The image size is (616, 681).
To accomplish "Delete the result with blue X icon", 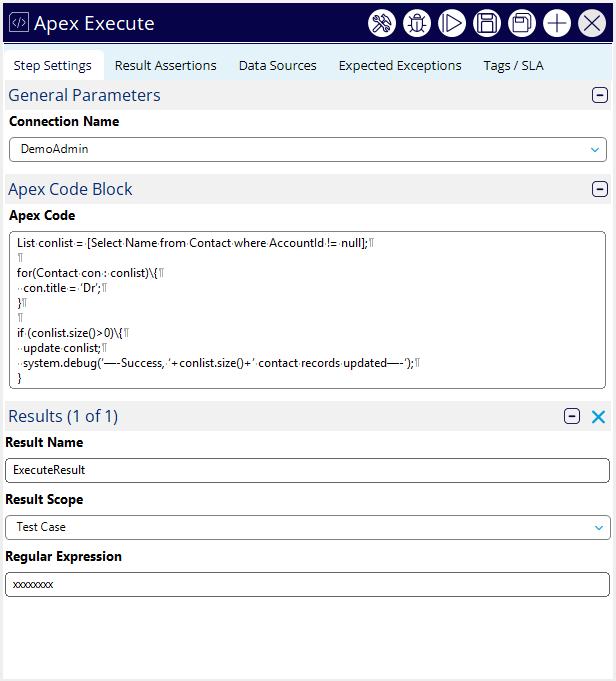I will pyautogui.click(x=598, y=417).
